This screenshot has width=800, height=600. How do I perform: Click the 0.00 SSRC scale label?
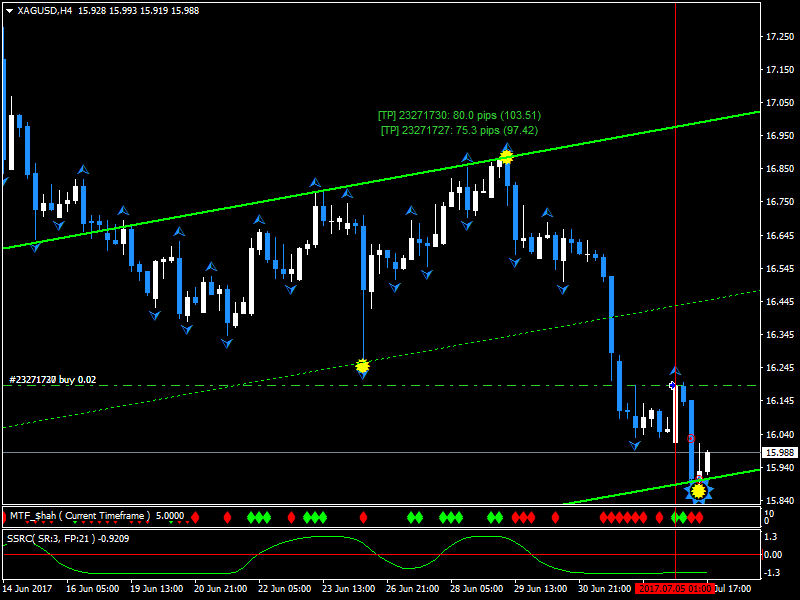(773, 555)
